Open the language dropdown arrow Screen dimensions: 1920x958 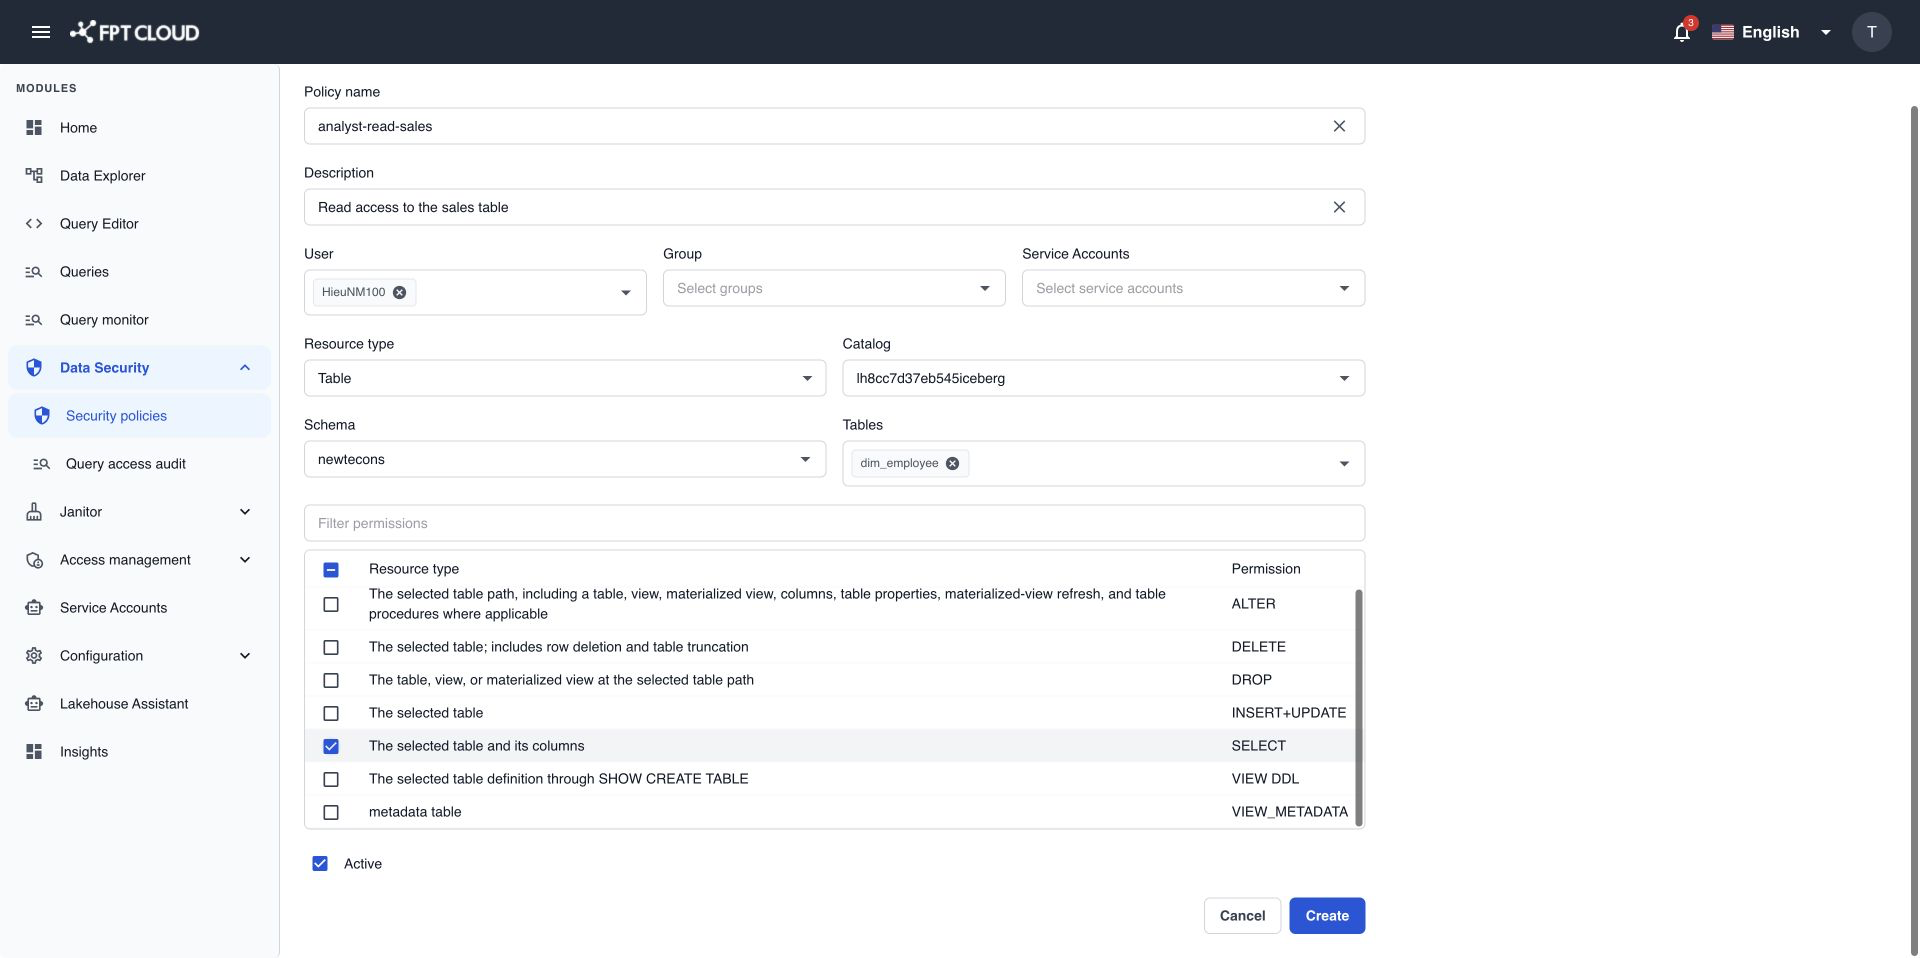(1825, 32)
